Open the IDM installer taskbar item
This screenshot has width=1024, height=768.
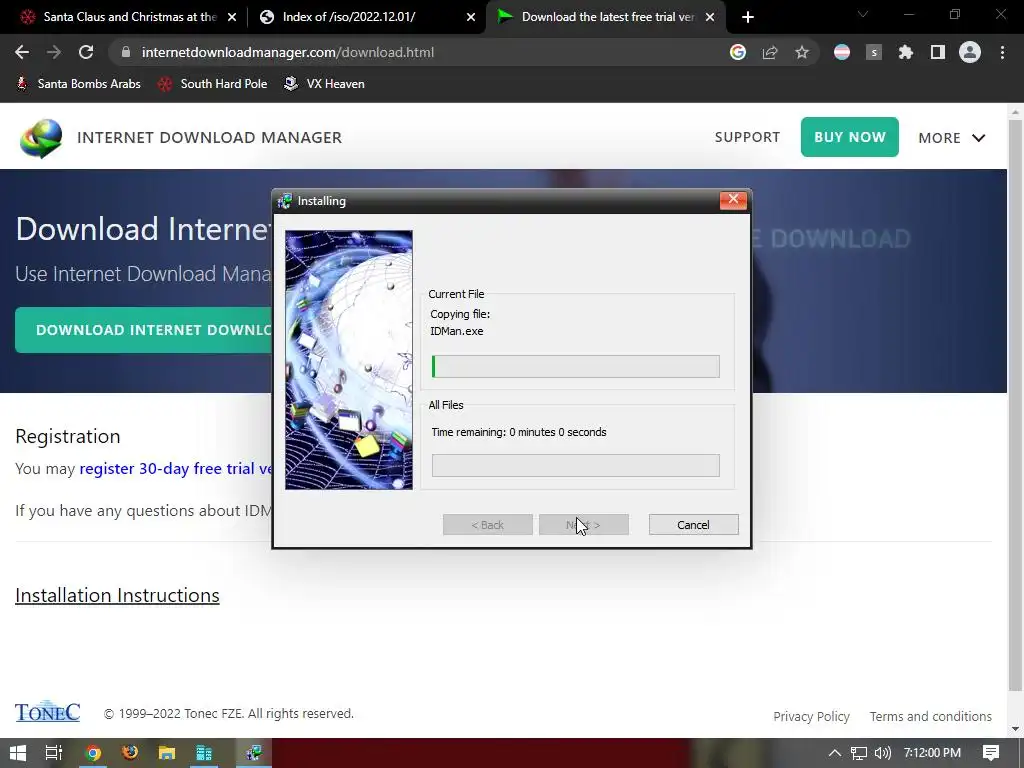[x=253, y=753]
